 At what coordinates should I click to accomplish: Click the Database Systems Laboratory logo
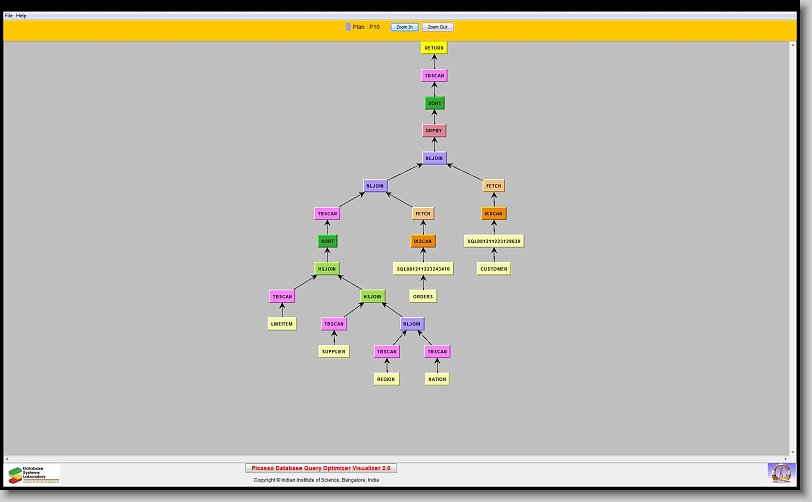pyautogui.click(x=34, y=474)
